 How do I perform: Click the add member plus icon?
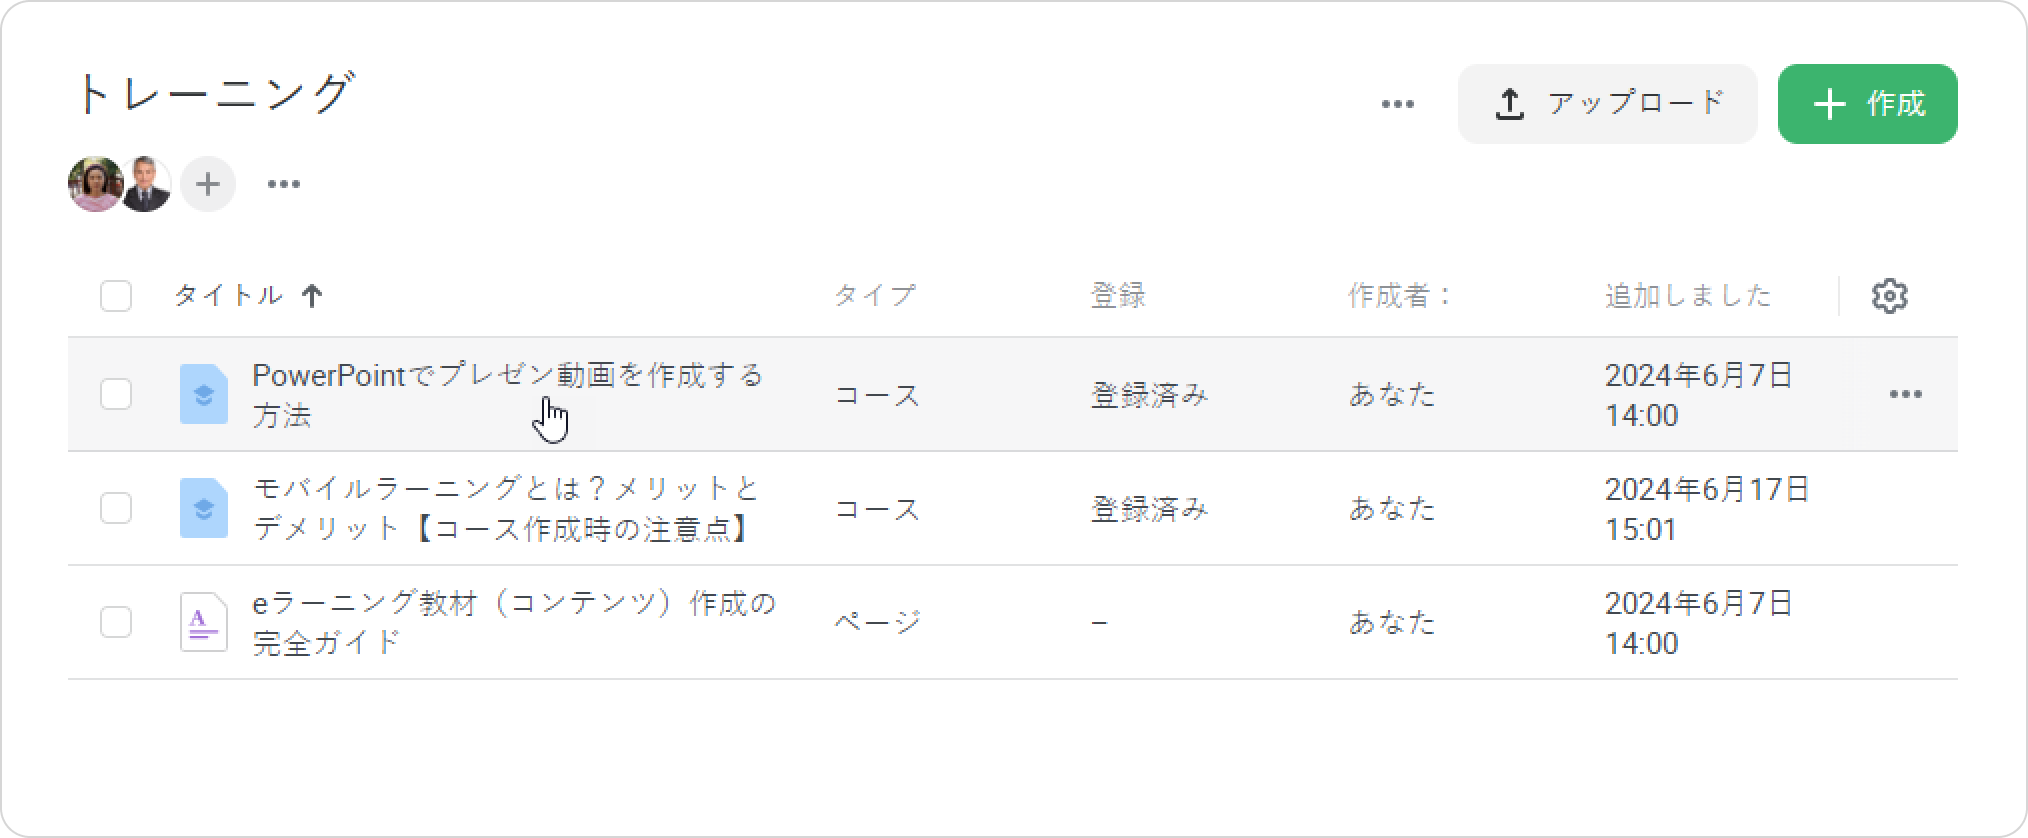pyautogui.click(x=208, y=184)
